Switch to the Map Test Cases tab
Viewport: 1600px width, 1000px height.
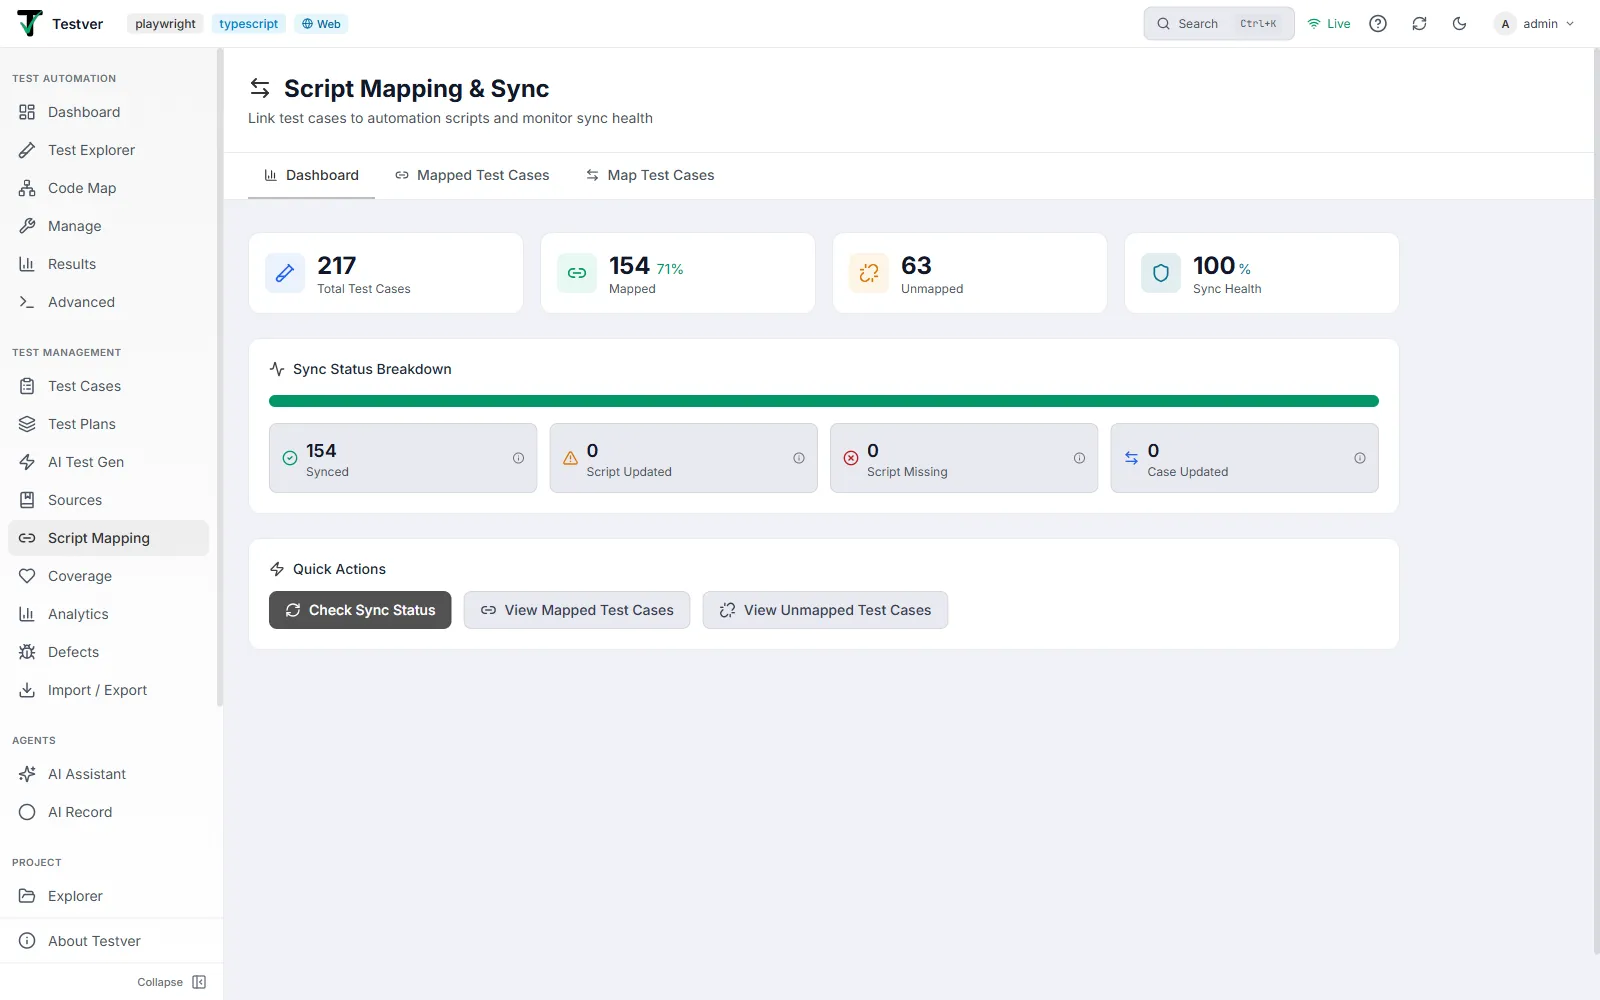coord(650,175)
